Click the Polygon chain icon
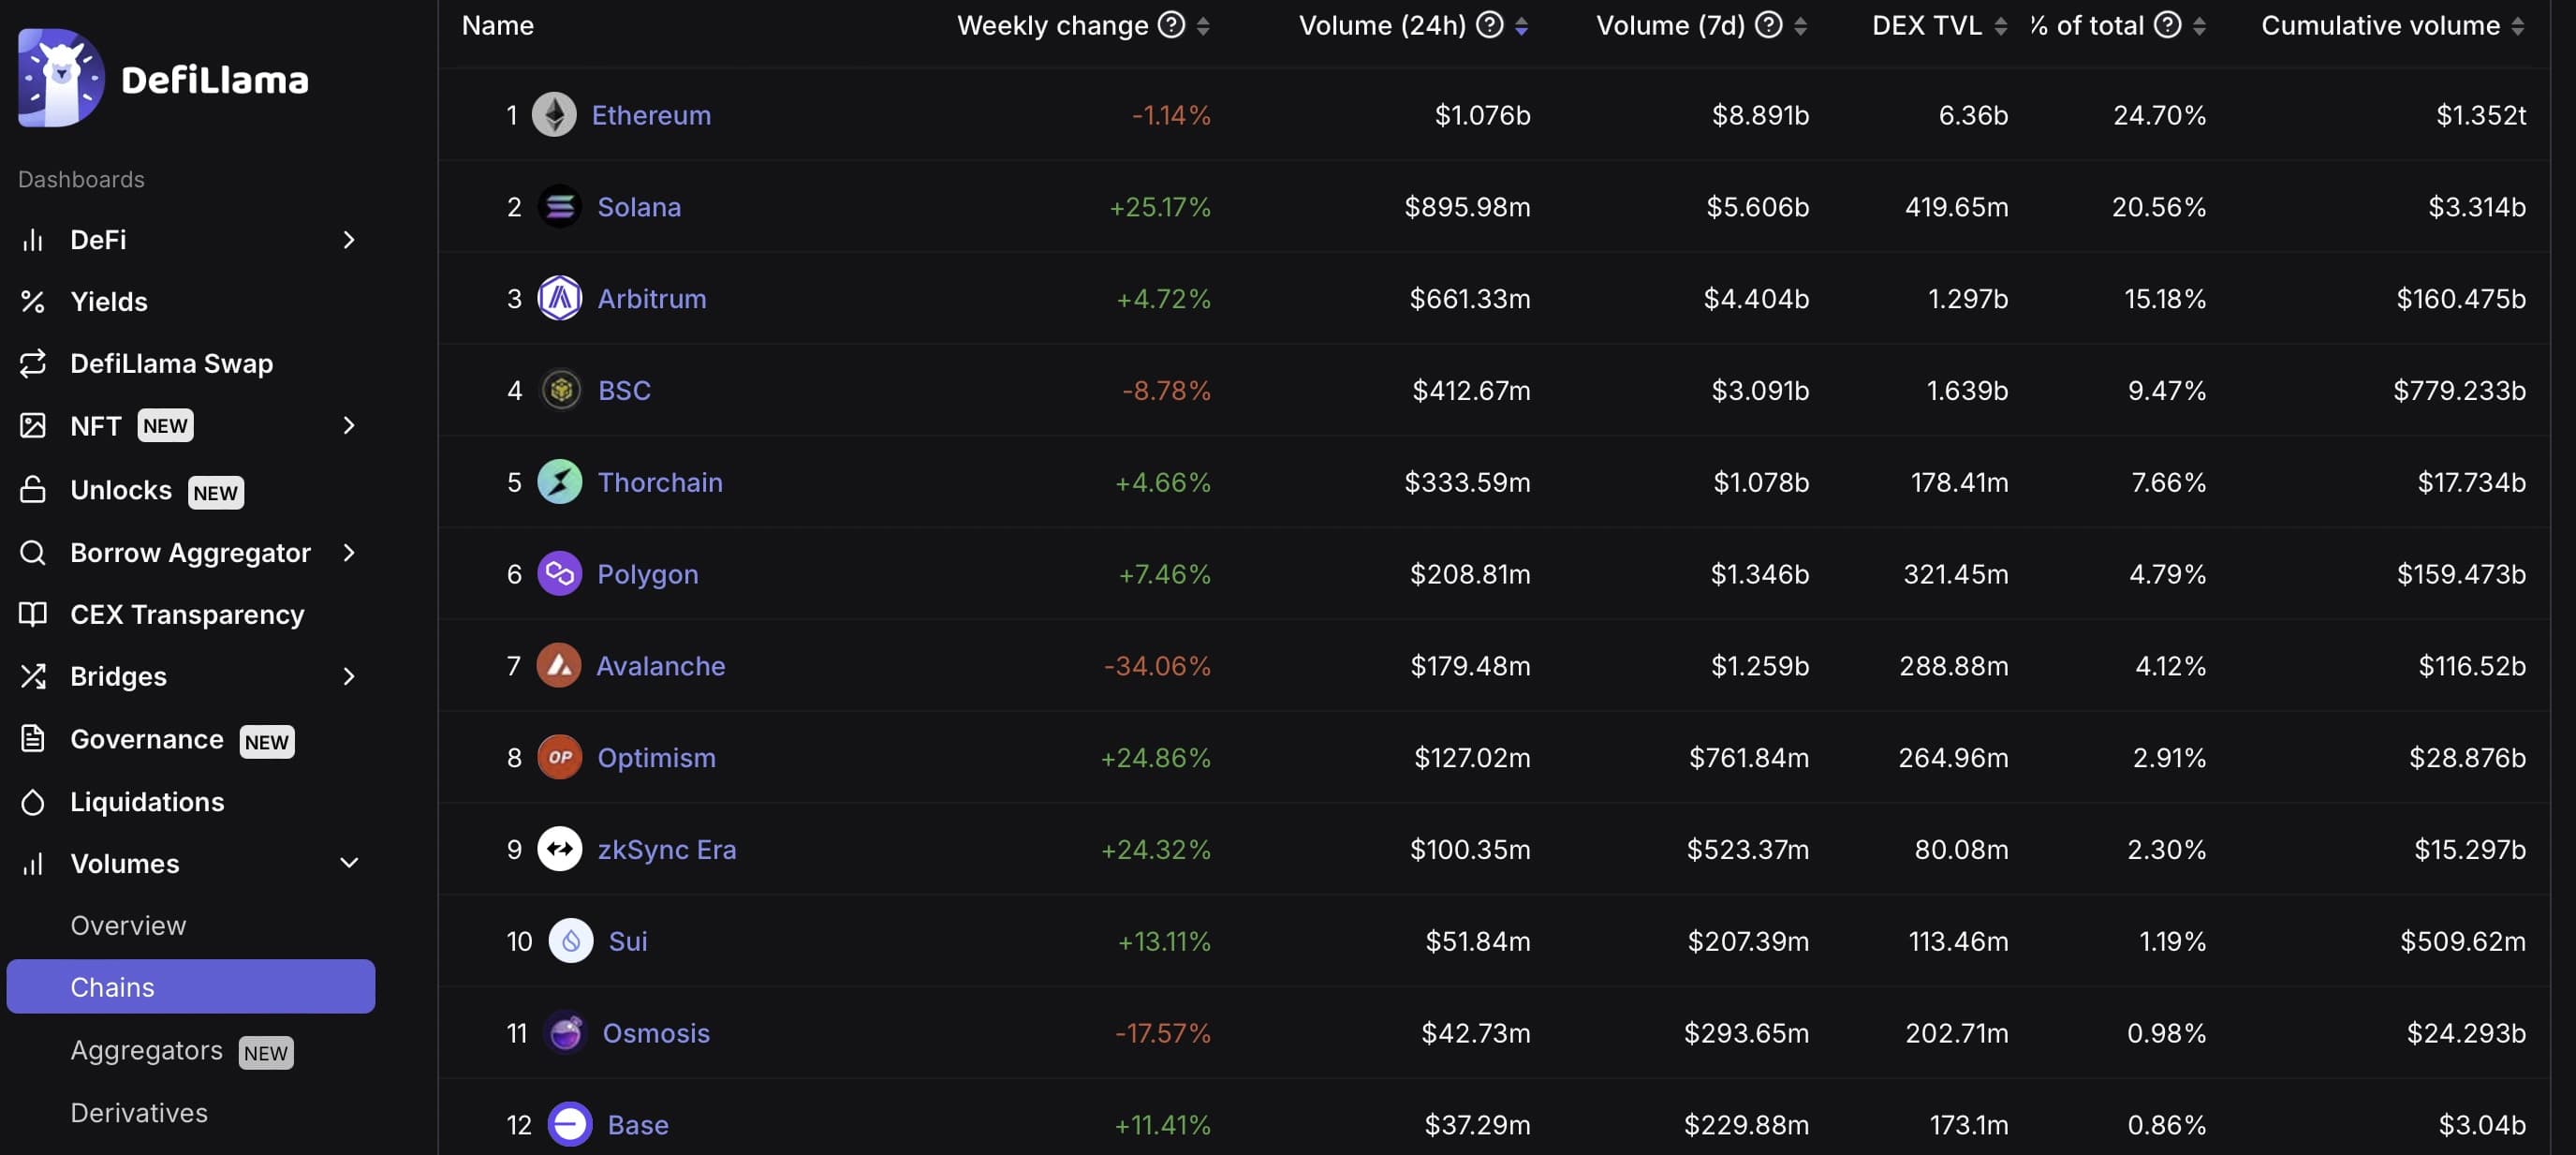Image resolution: width=2576 pixels, height=1155 pixels. coord(560,574)
